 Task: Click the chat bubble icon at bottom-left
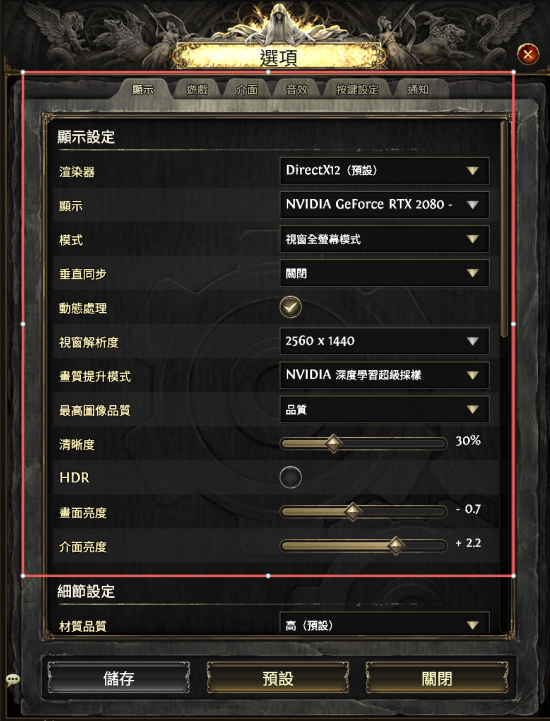point(13,680)
